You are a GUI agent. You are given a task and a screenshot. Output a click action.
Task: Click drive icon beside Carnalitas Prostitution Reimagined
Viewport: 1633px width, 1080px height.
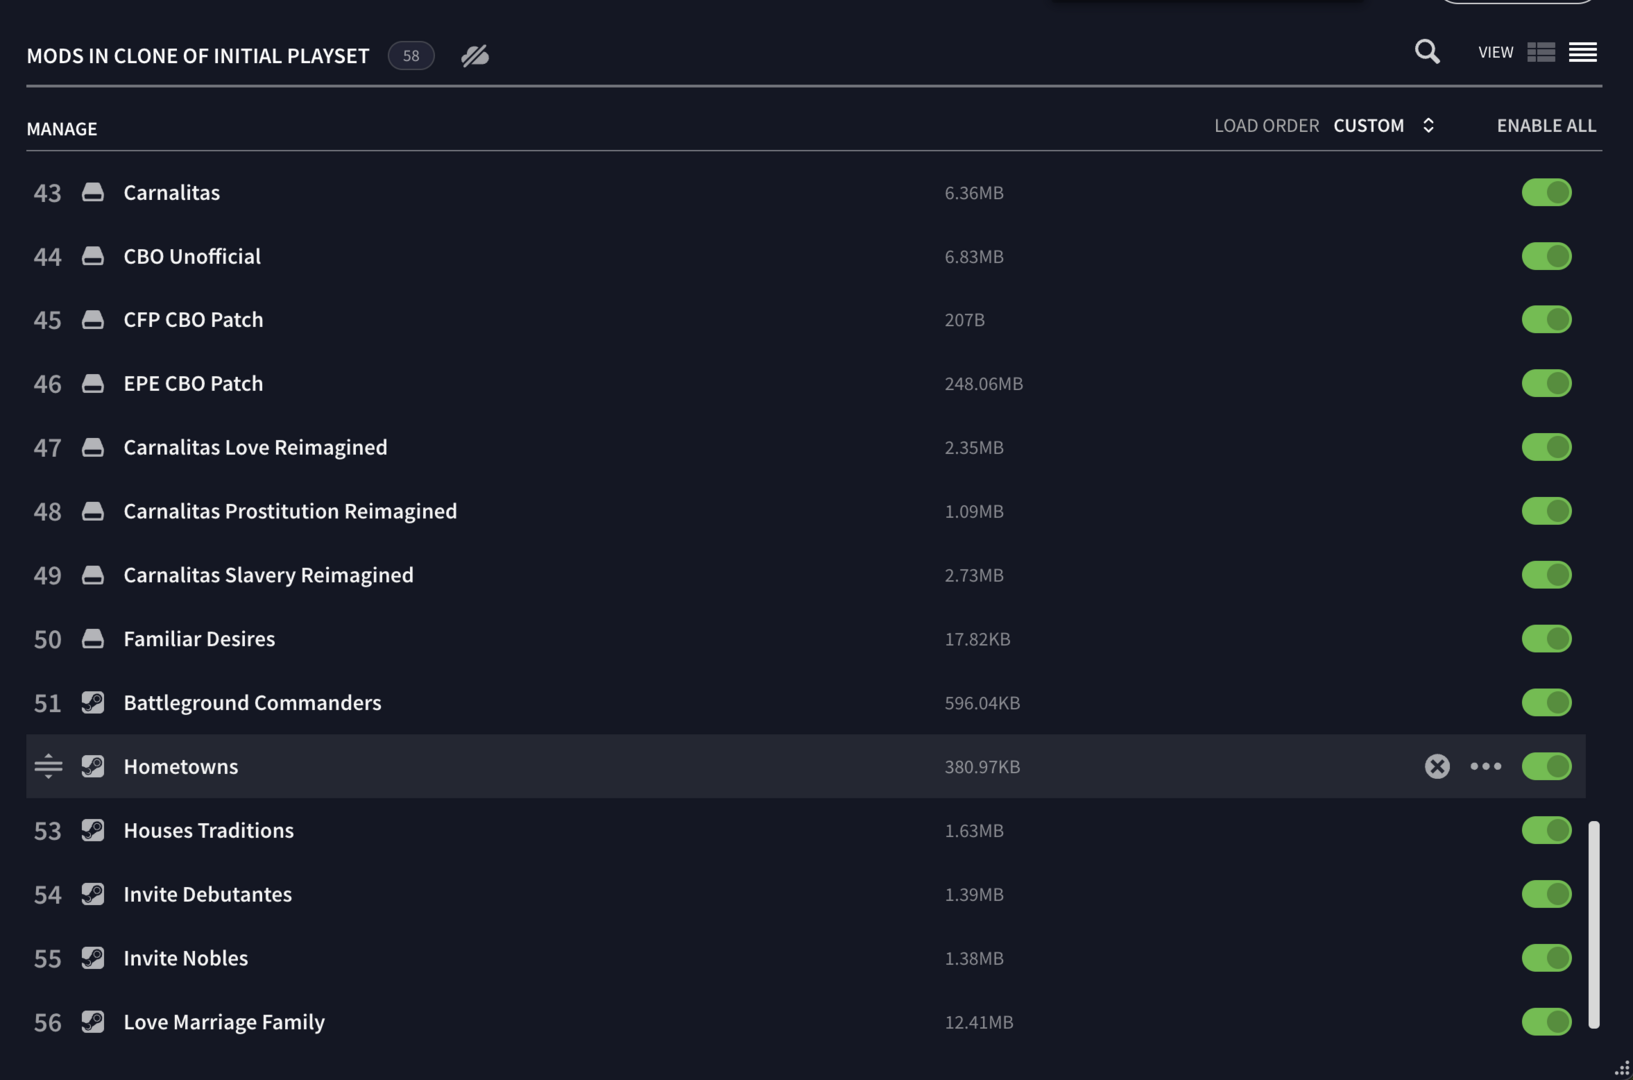click(93, 511)
